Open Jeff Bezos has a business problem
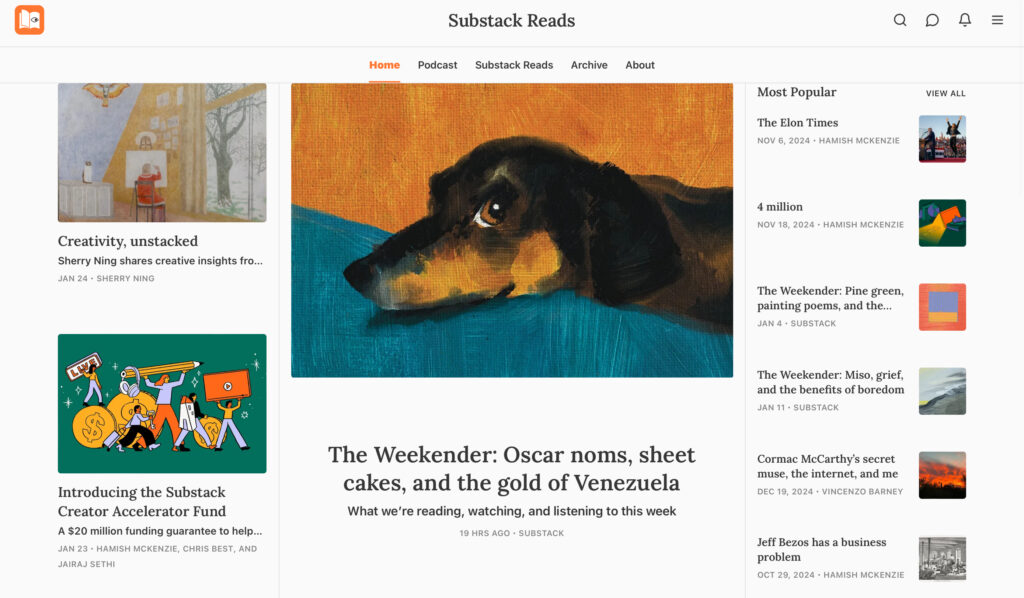1024x598 pixels. (x=822, y=550)
